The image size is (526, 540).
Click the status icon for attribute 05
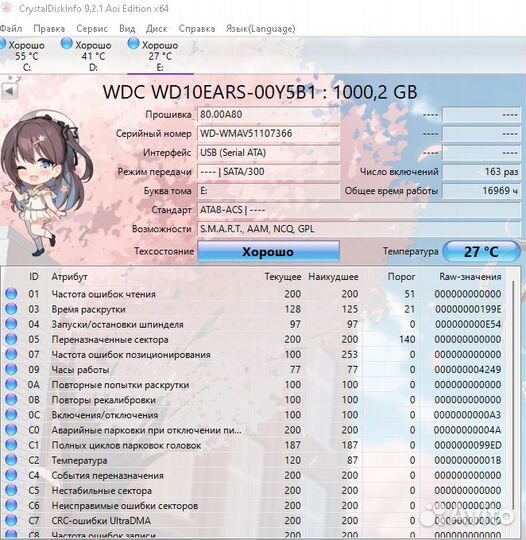11,339
